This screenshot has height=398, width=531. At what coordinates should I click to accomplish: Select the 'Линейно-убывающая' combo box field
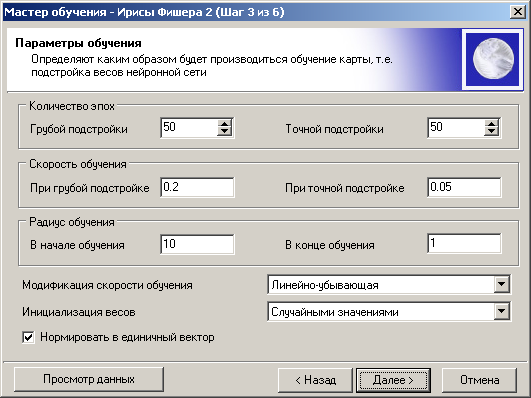point(389,285)
